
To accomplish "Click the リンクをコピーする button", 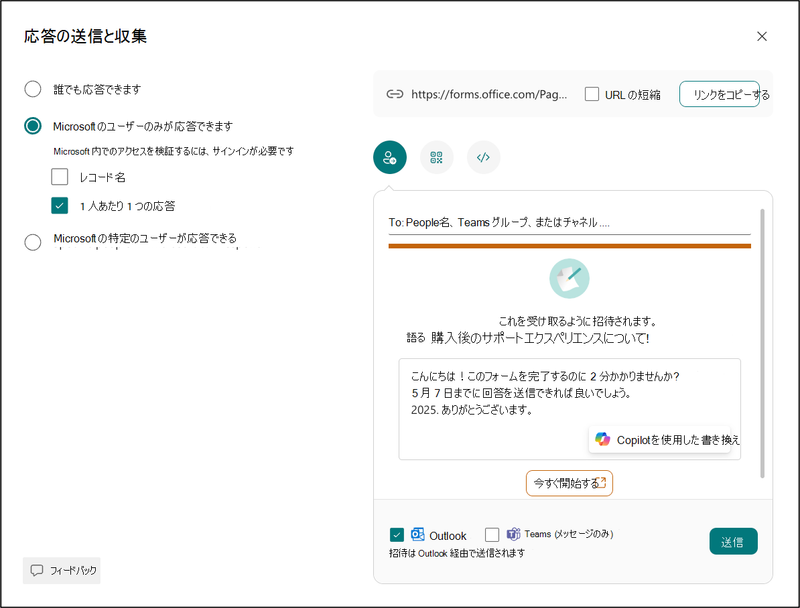I will coord(723,93).
